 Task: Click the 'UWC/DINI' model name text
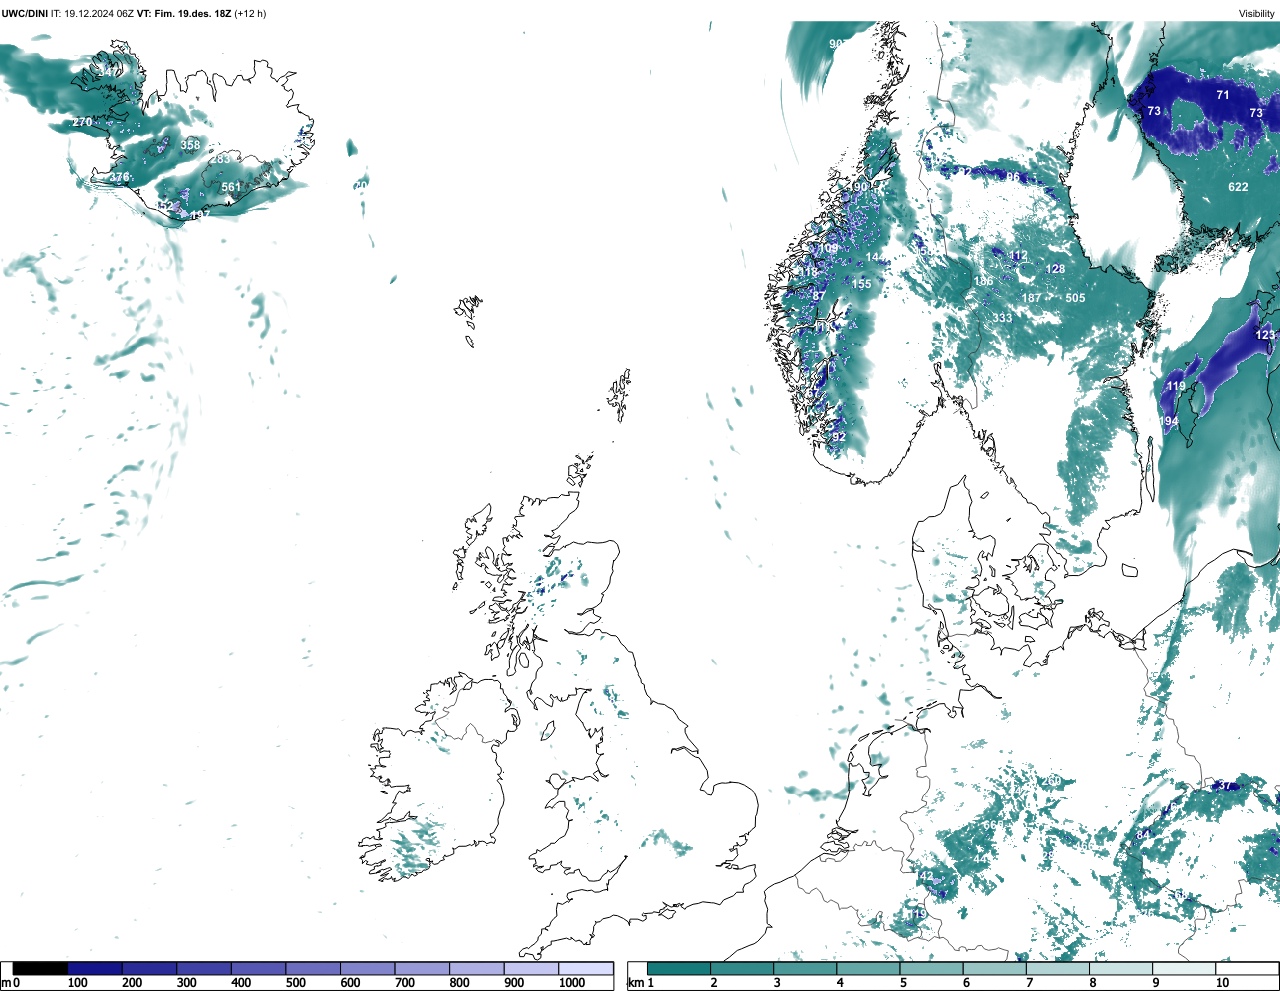tap(25, 14)
